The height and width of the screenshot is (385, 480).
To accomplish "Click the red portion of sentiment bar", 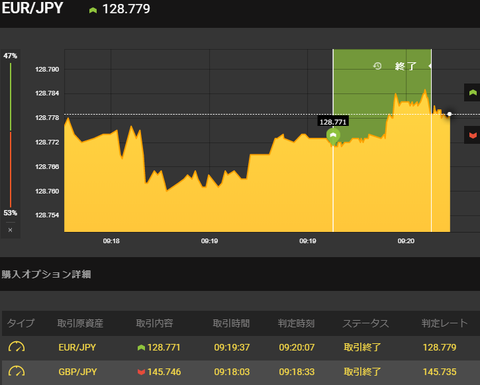I will [10, 170].
